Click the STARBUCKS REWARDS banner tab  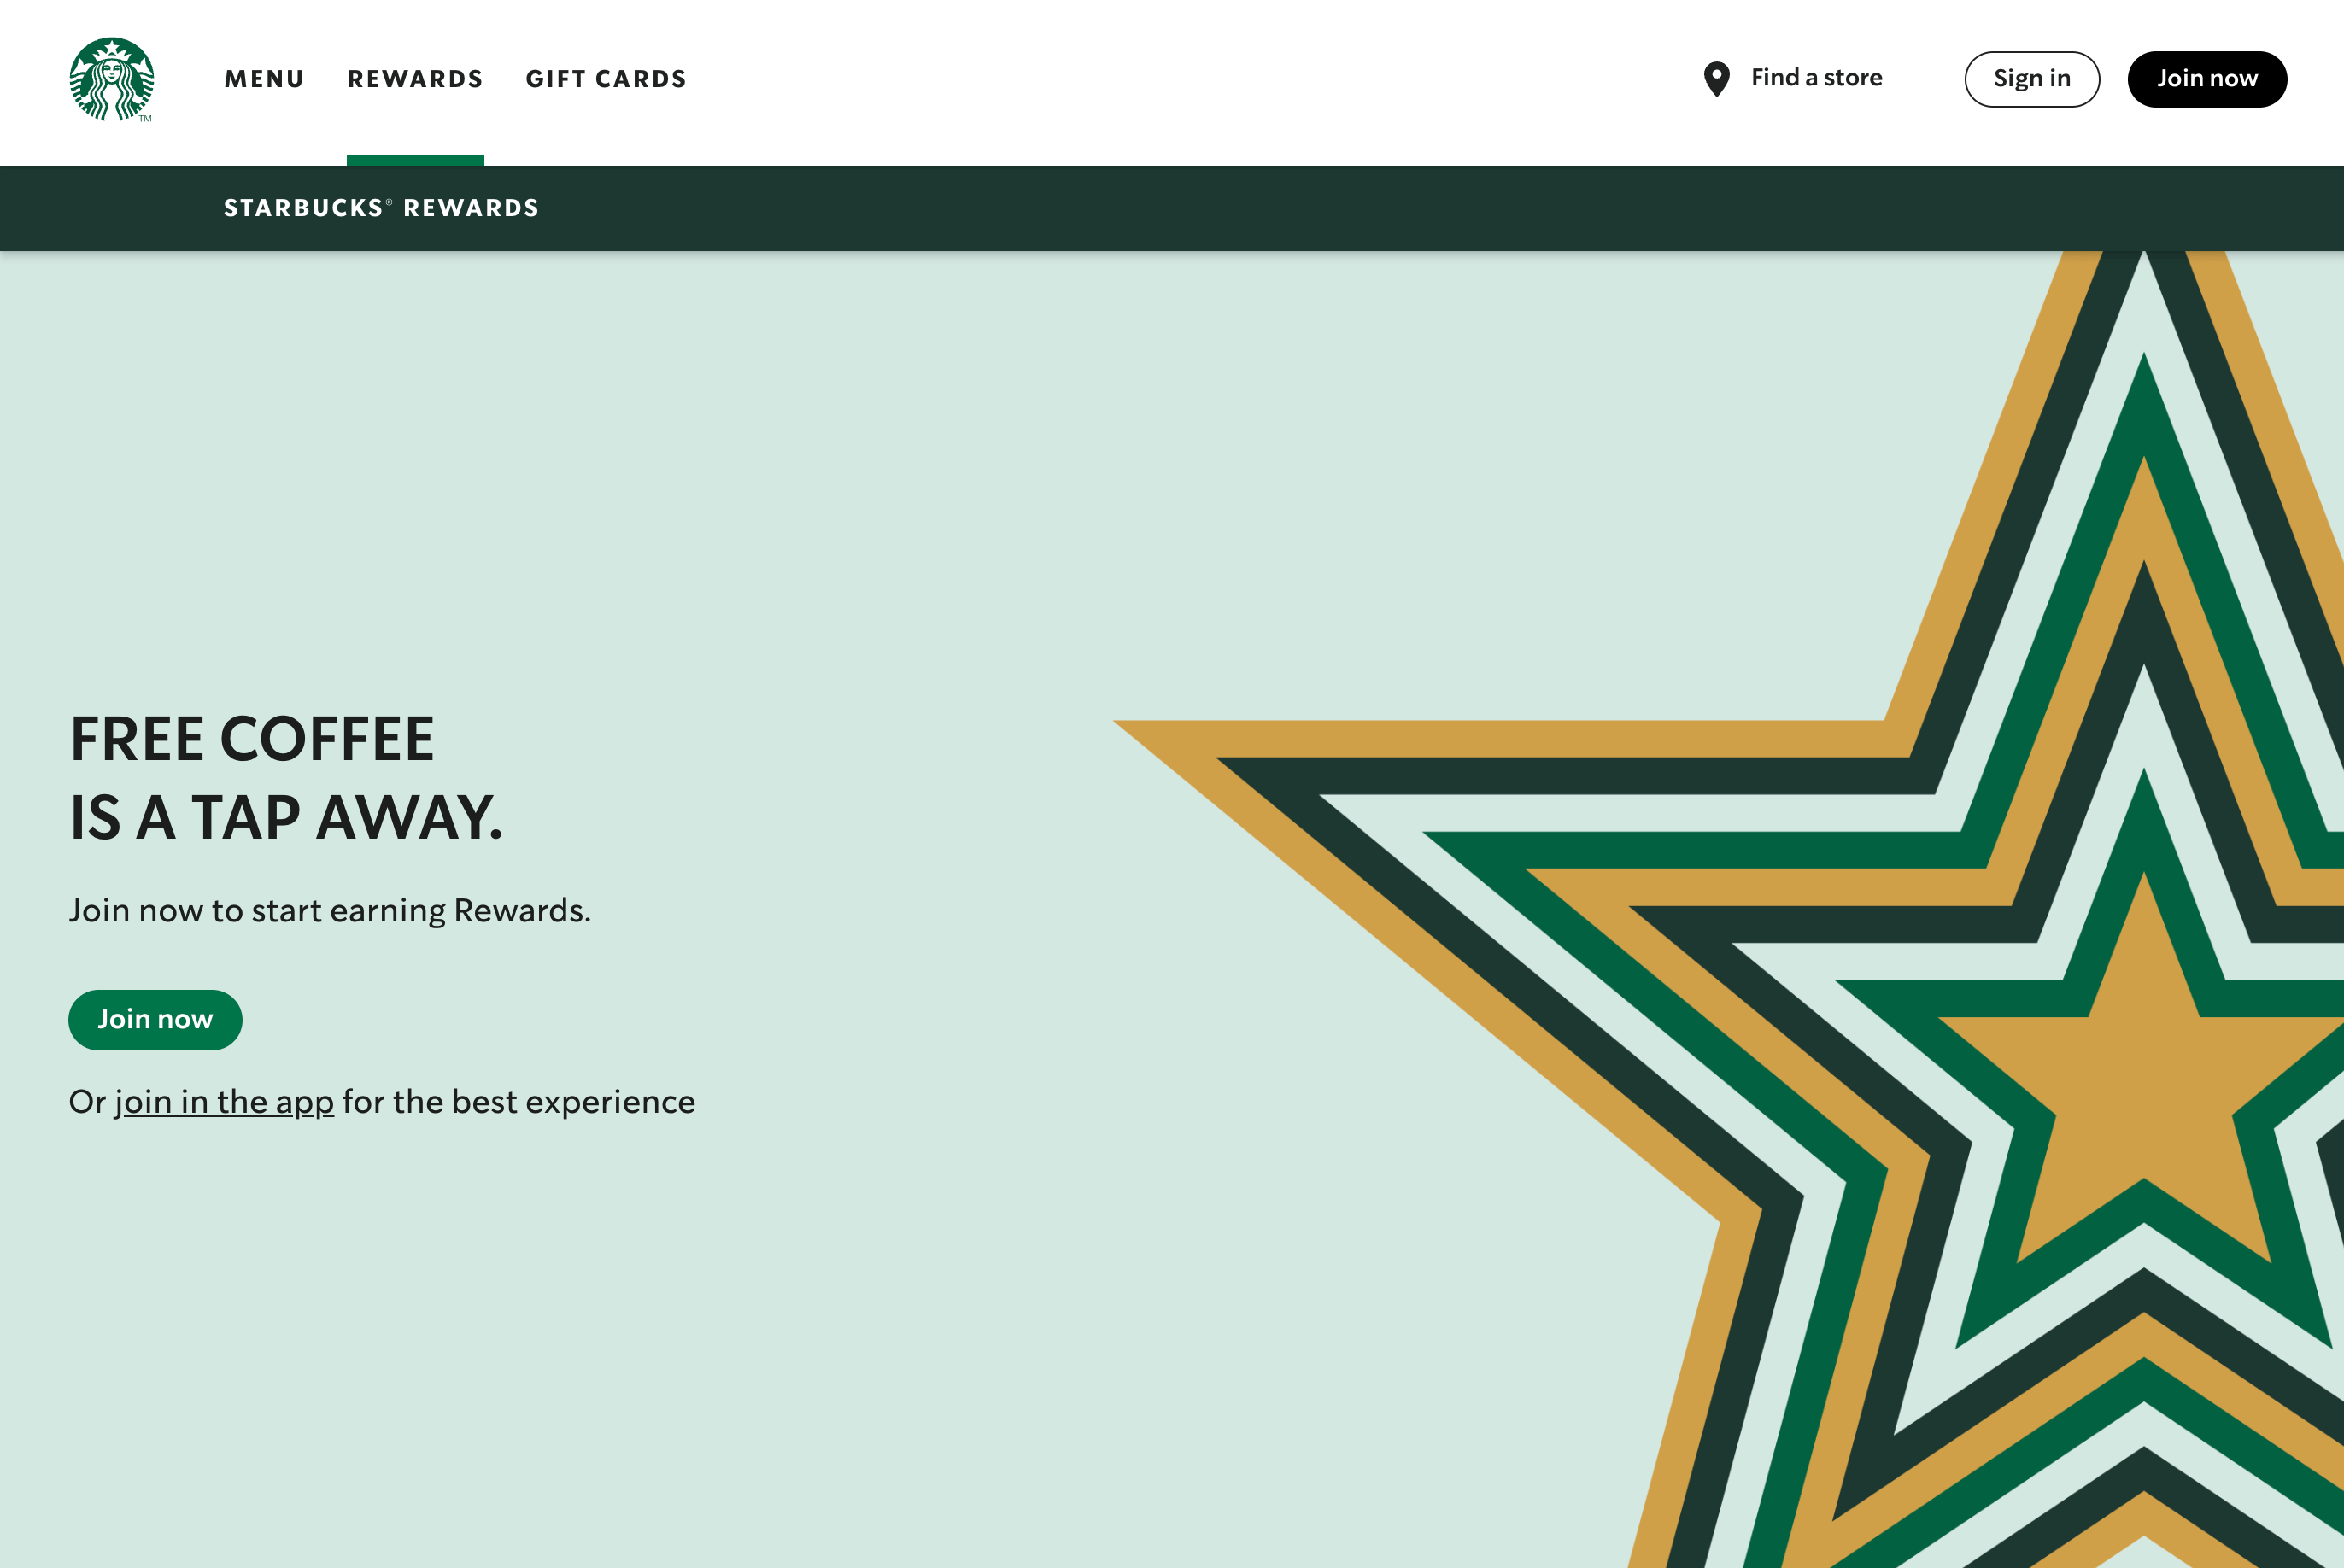[x=382, y=207]
